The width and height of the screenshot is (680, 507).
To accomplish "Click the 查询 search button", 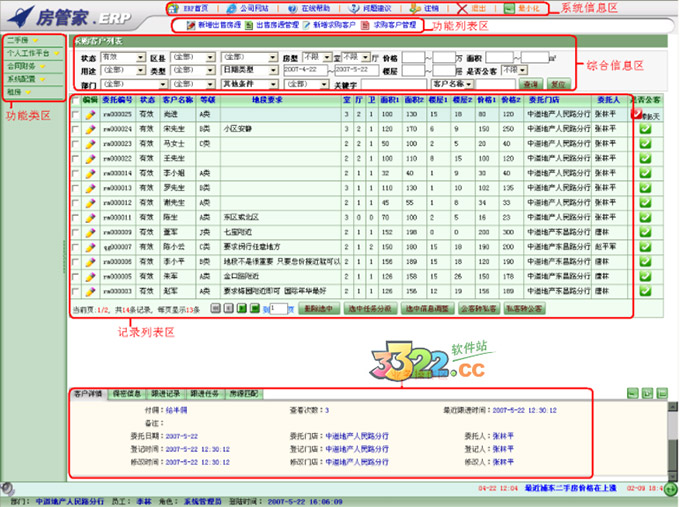I will [531, 84].
